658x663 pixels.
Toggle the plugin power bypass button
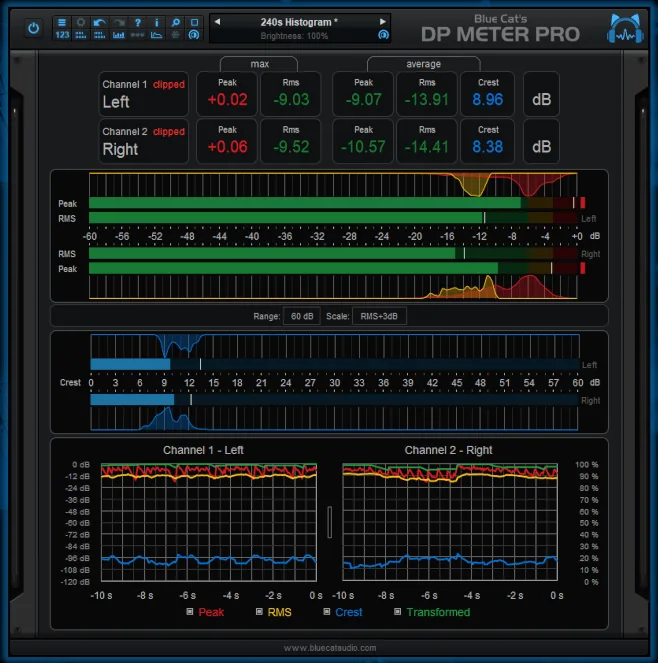[33, 28]
